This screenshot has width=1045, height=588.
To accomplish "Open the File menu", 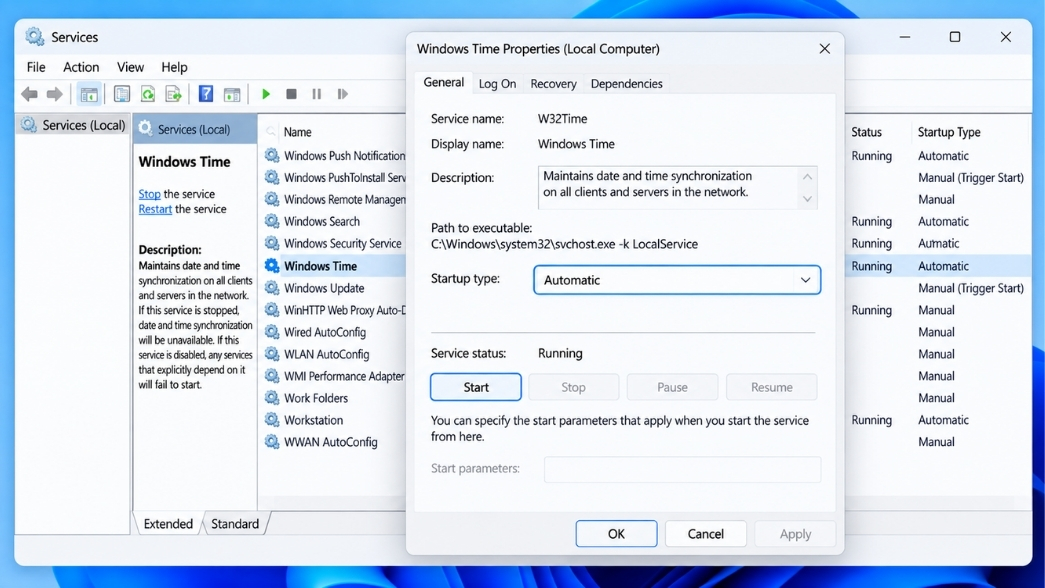I will [36, 67].
